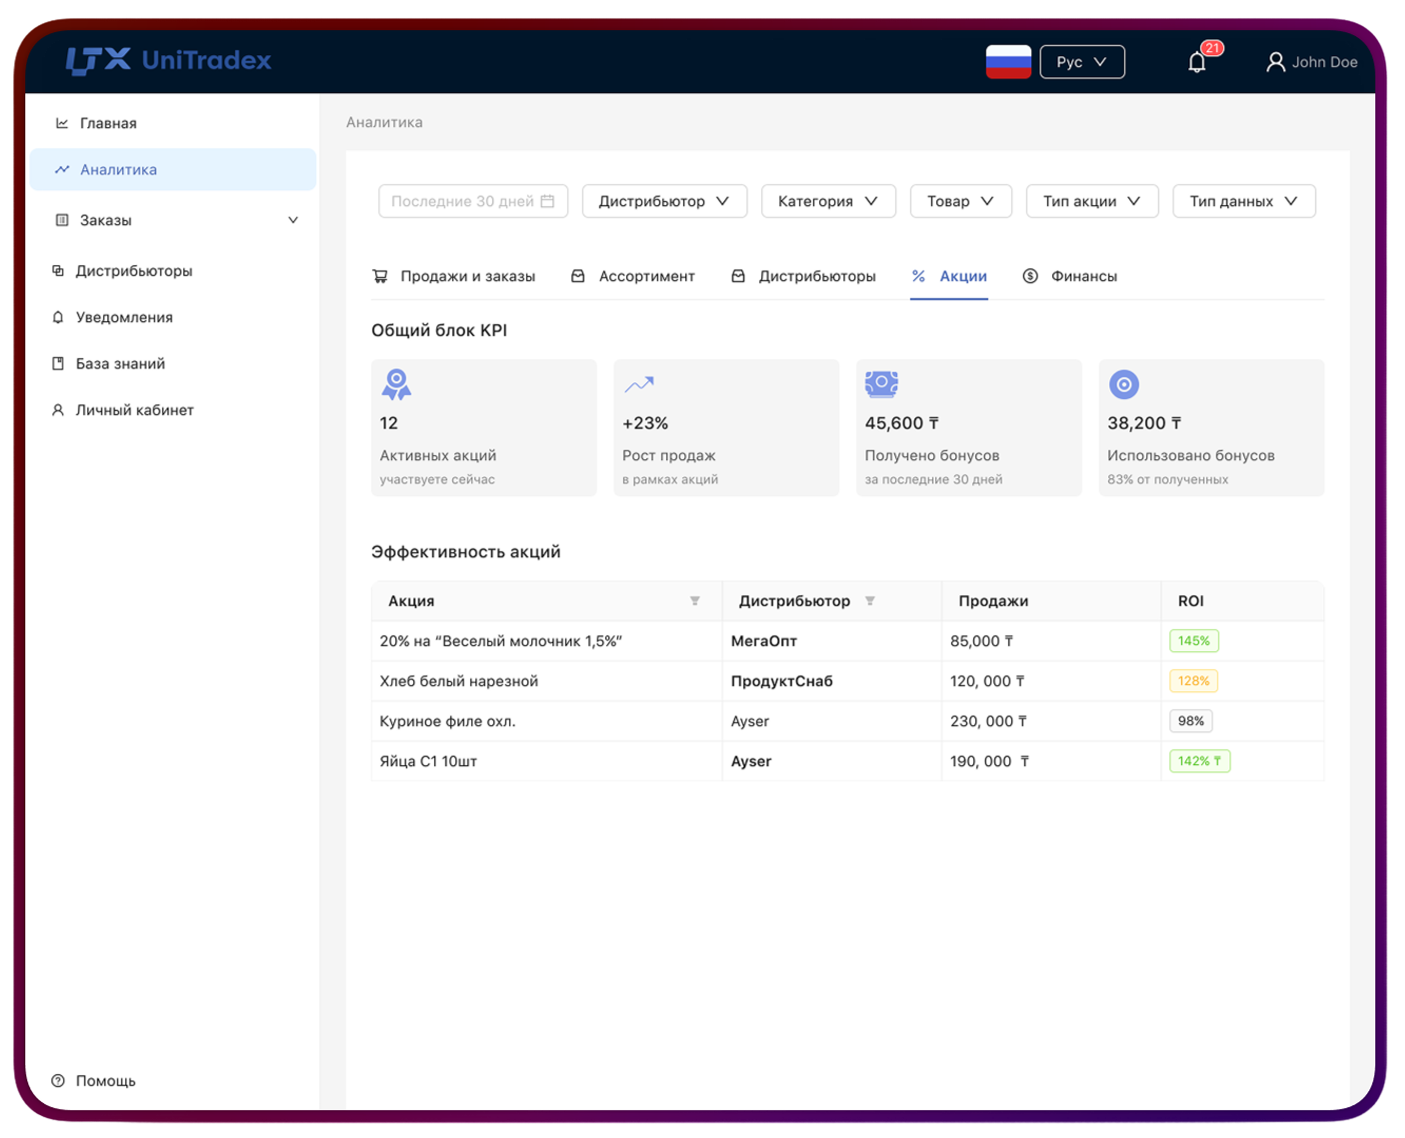Go to База знаний in sidebar
This screenshot has height=1138, width=1405.
pos(120,364)
